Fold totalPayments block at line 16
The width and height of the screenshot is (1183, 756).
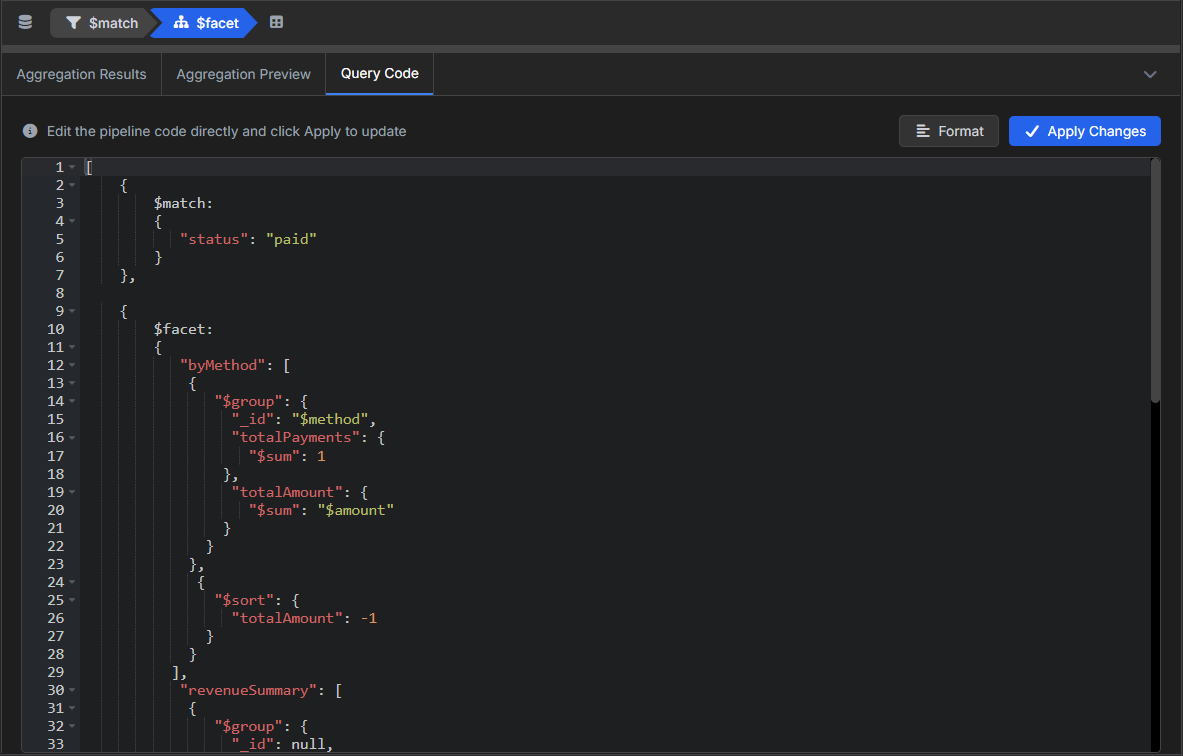pos(72,438)
